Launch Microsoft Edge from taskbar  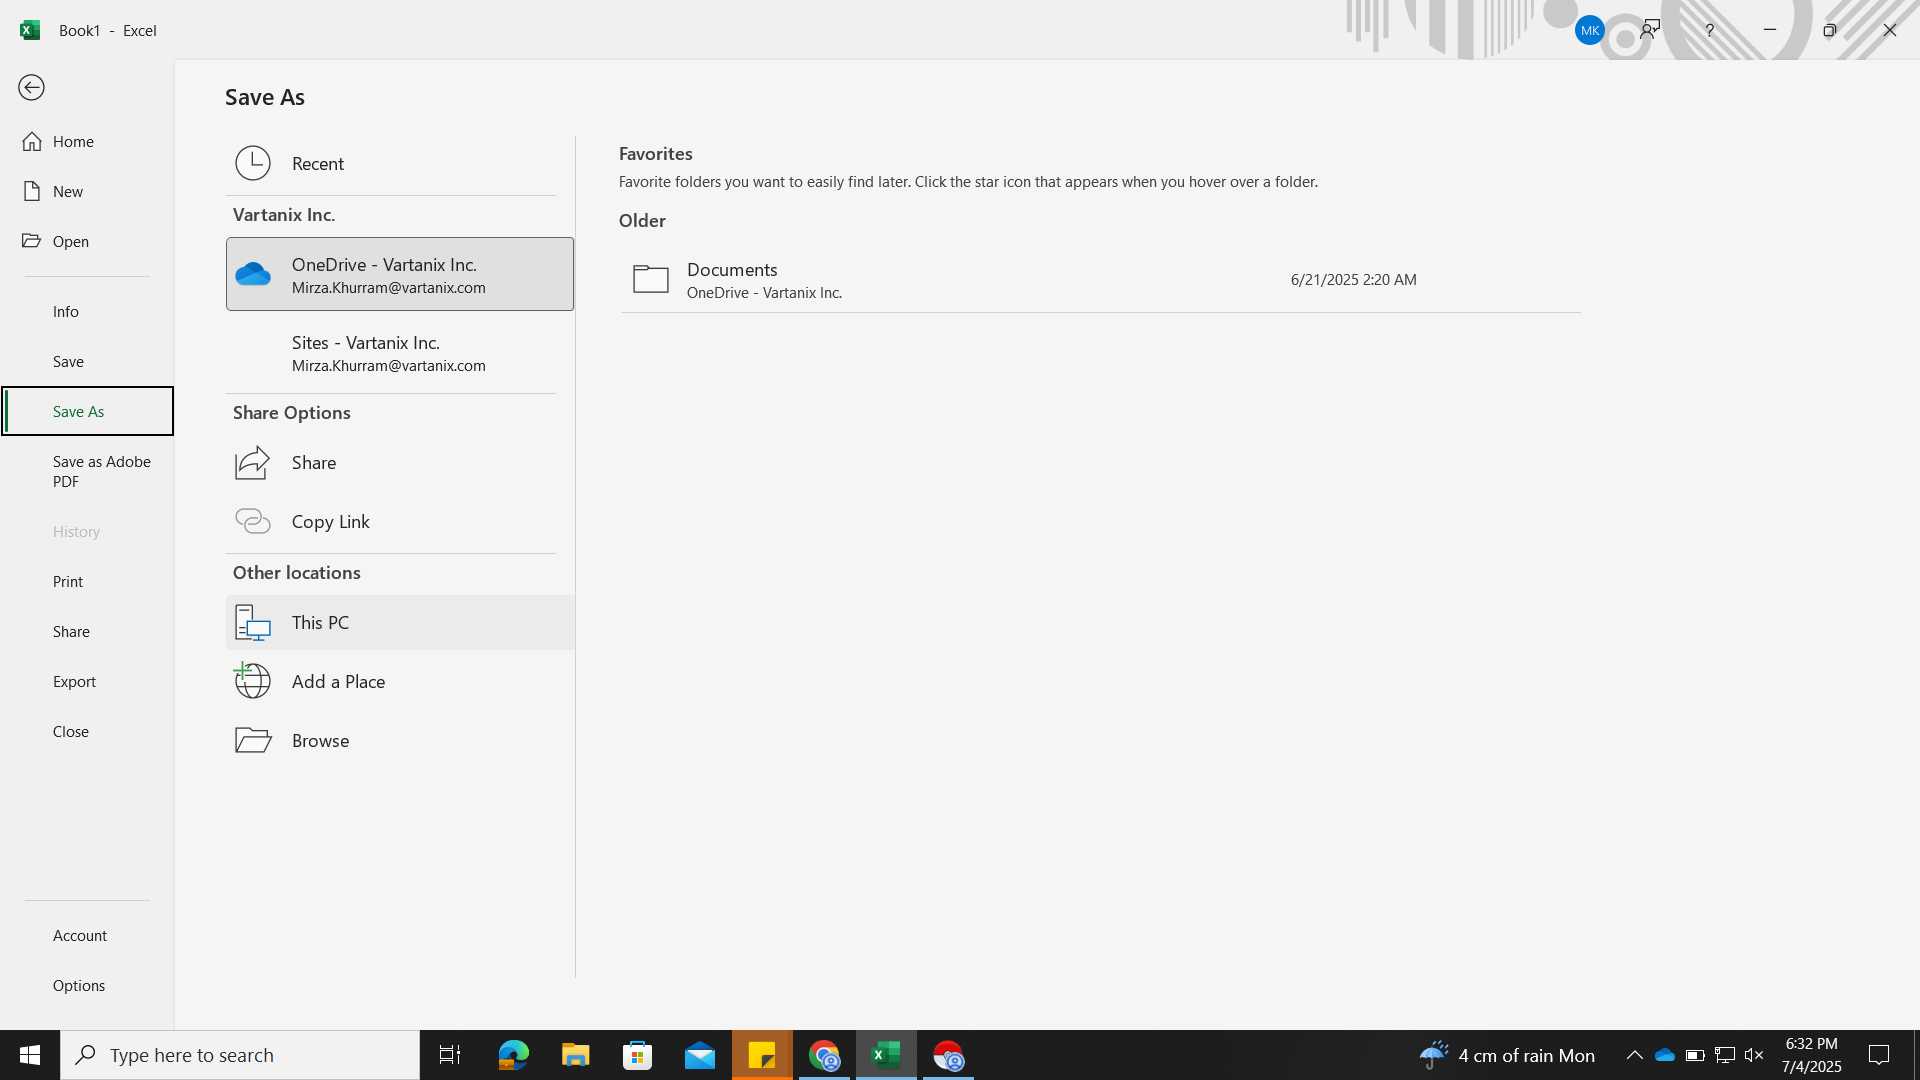coord(513,1055)
